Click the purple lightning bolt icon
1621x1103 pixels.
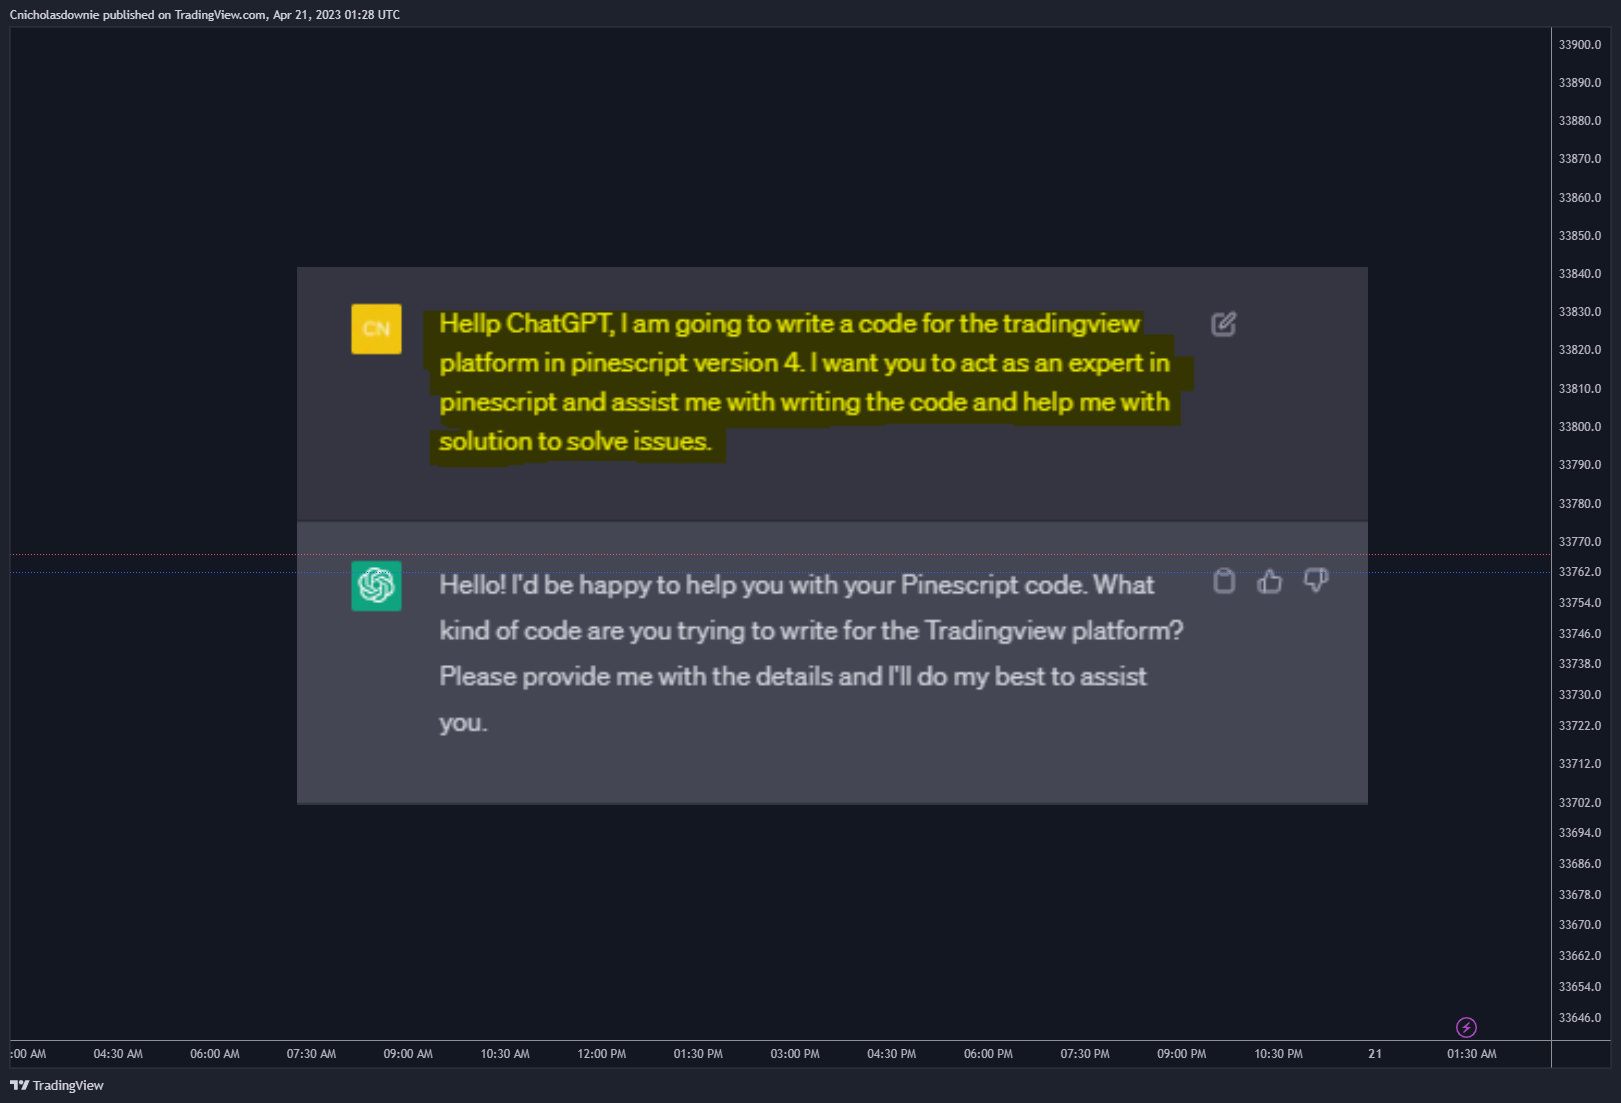[x=1466, y=1027]
